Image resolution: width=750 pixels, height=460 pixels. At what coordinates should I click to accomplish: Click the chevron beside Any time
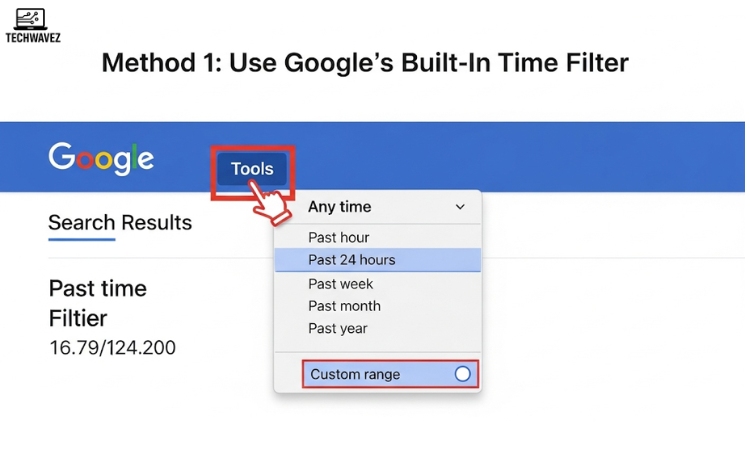pos(460,207)
